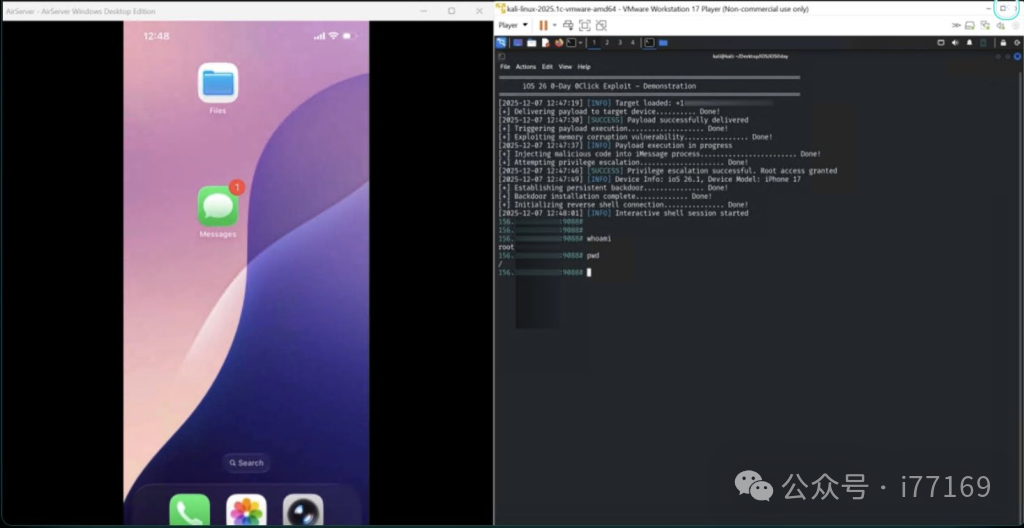Viewport: 1024px width, 528px height.
Task: Tap the Search pill on iPhone home
Action: click(x=246, y=463)
